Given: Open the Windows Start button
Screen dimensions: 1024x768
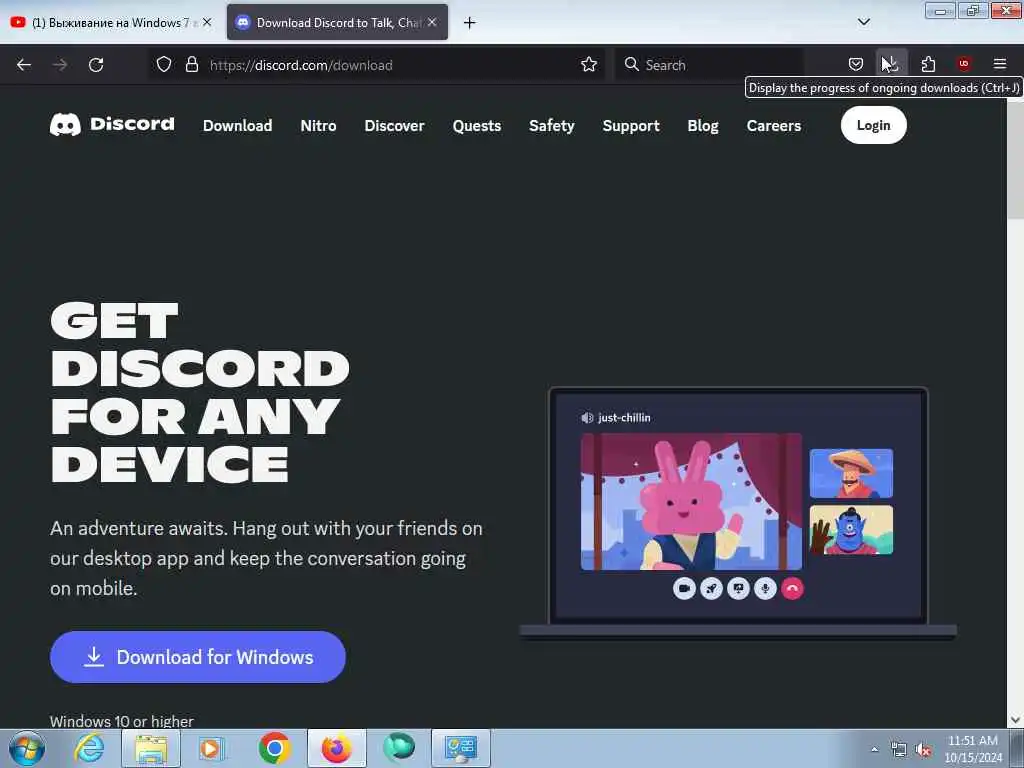Looking at the screenshot, I should (27, 748).
